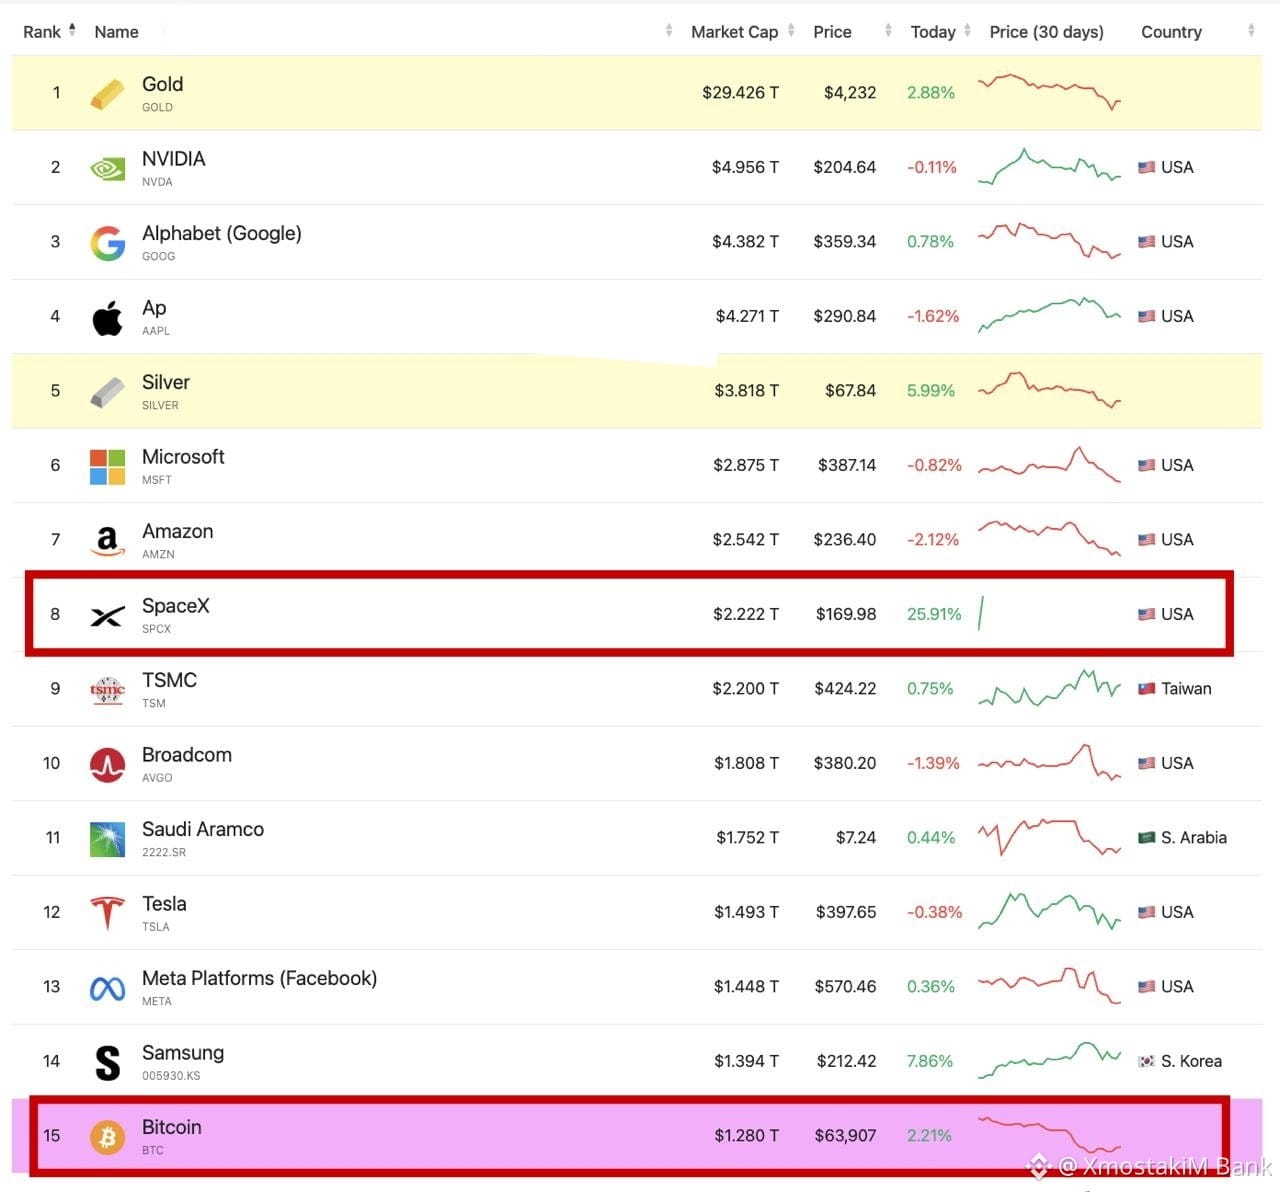Open the TSMC company link
Viewport: 1280px width, 1192px height.
169,680
